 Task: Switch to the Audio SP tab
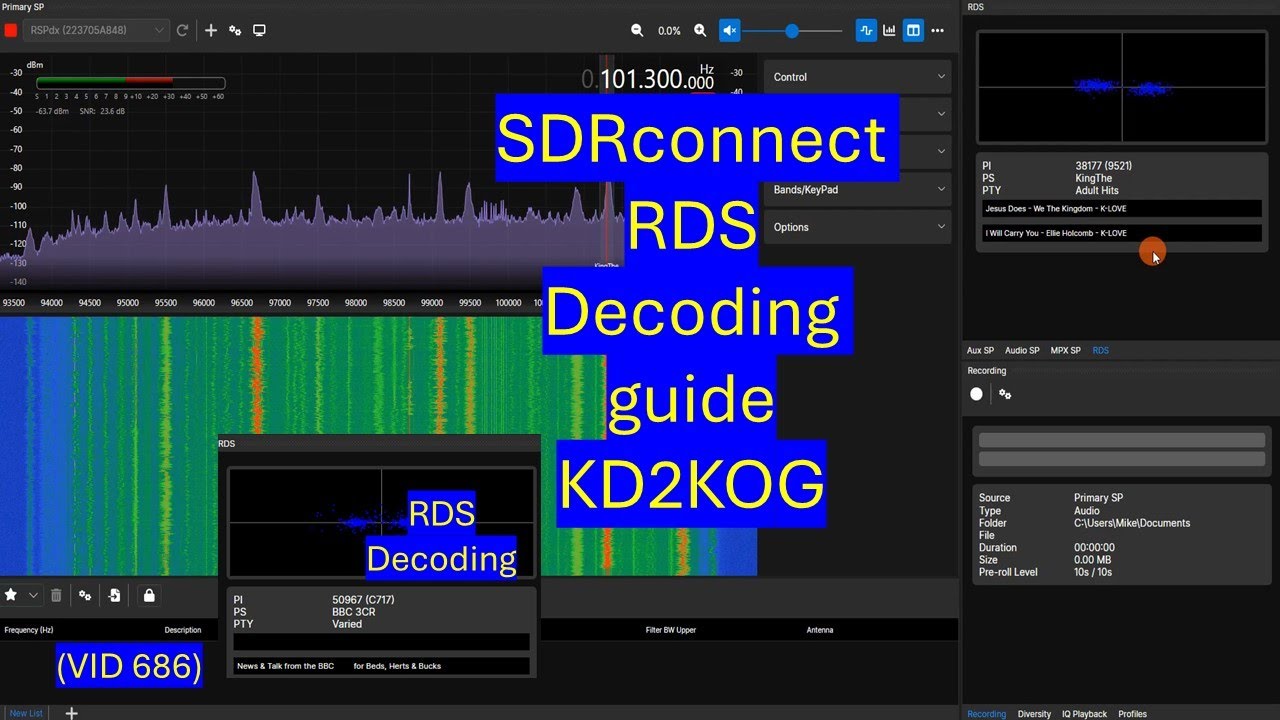pyautogui.click(x=1022, y=351)
